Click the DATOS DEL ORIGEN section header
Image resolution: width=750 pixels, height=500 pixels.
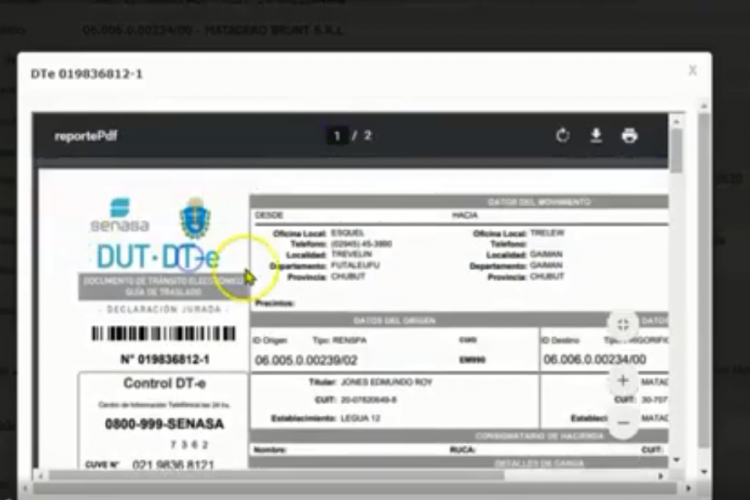(395, 320)
